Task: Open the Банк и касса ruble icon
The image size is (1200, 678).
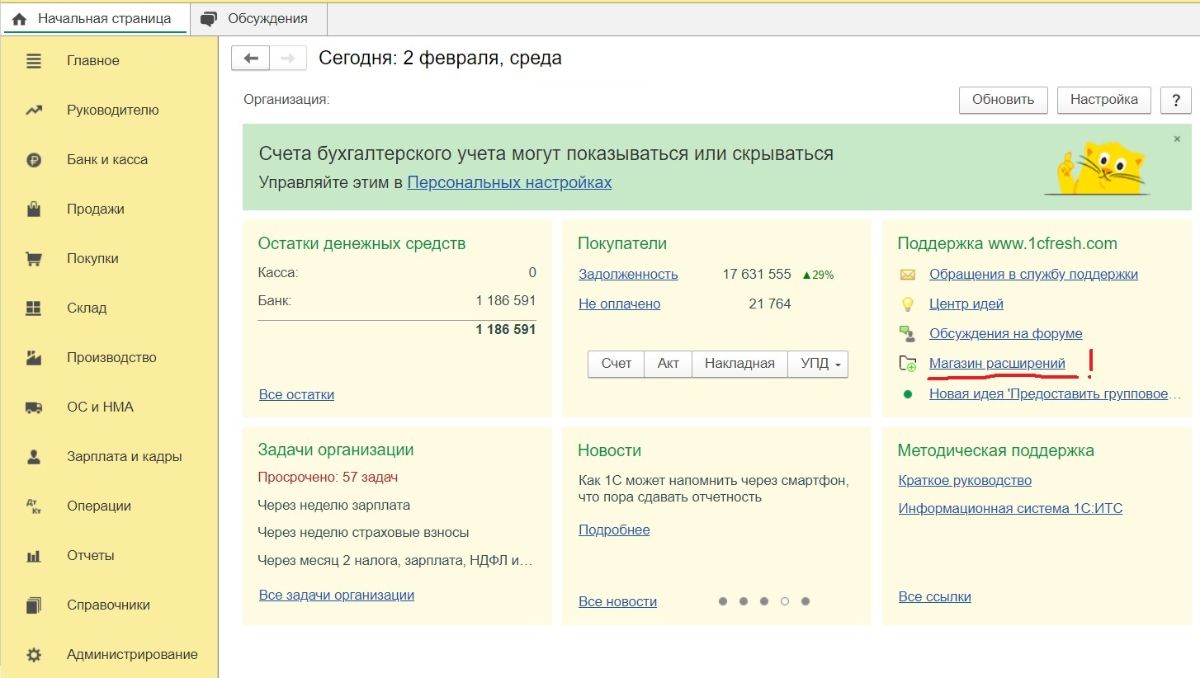Action: coord(34,160)
